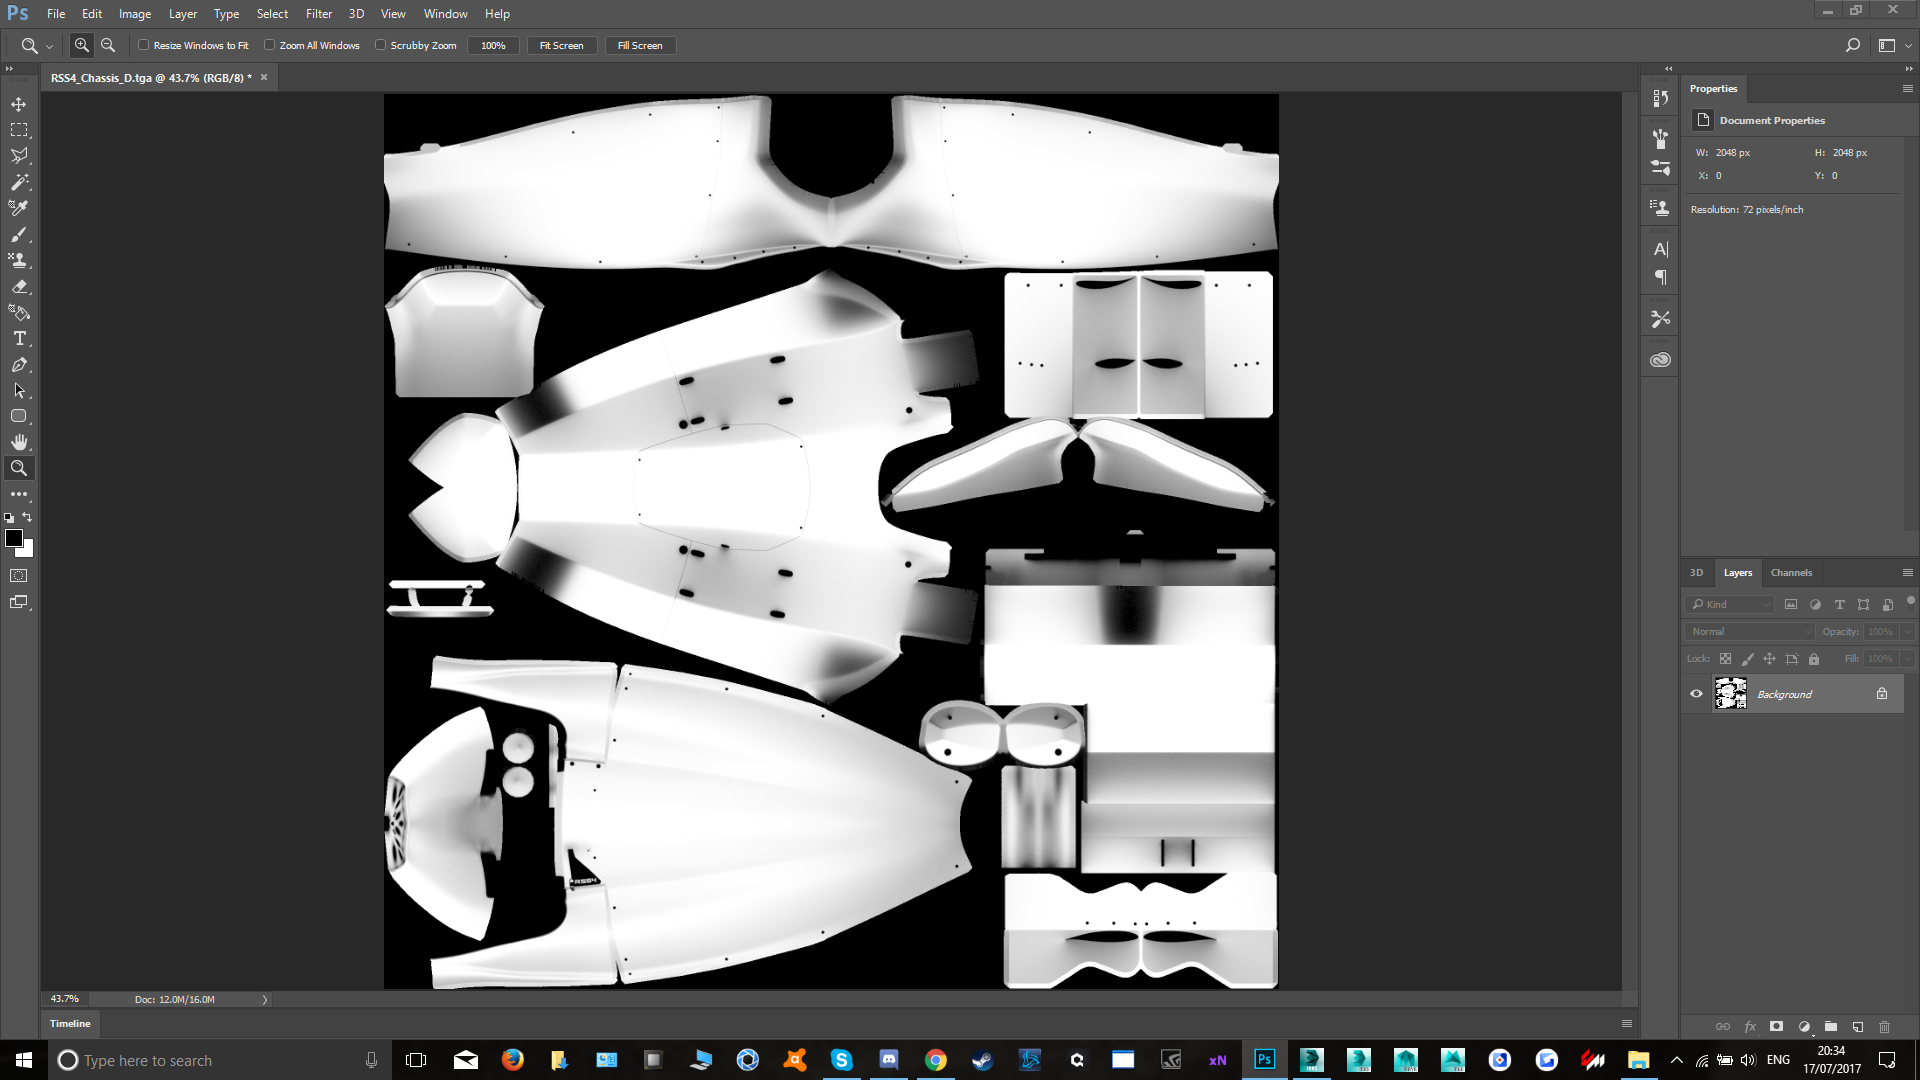Screen dimensions: 1920x1080
Task: Select the Eyedropper tool
Action: point(19,208)
